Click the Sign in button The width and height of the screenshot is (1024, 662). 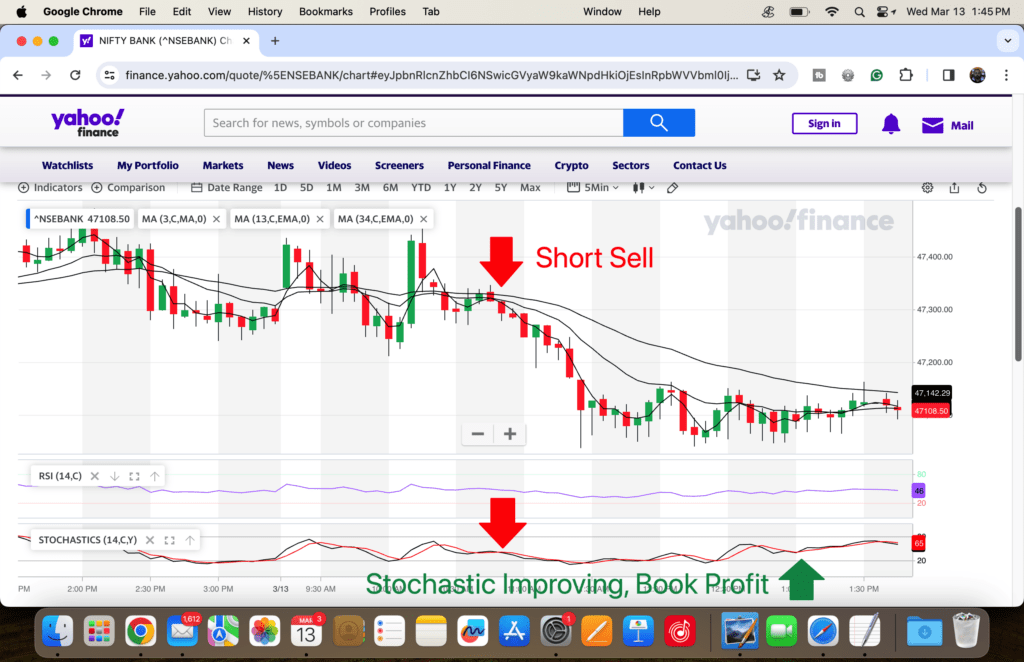824,123
